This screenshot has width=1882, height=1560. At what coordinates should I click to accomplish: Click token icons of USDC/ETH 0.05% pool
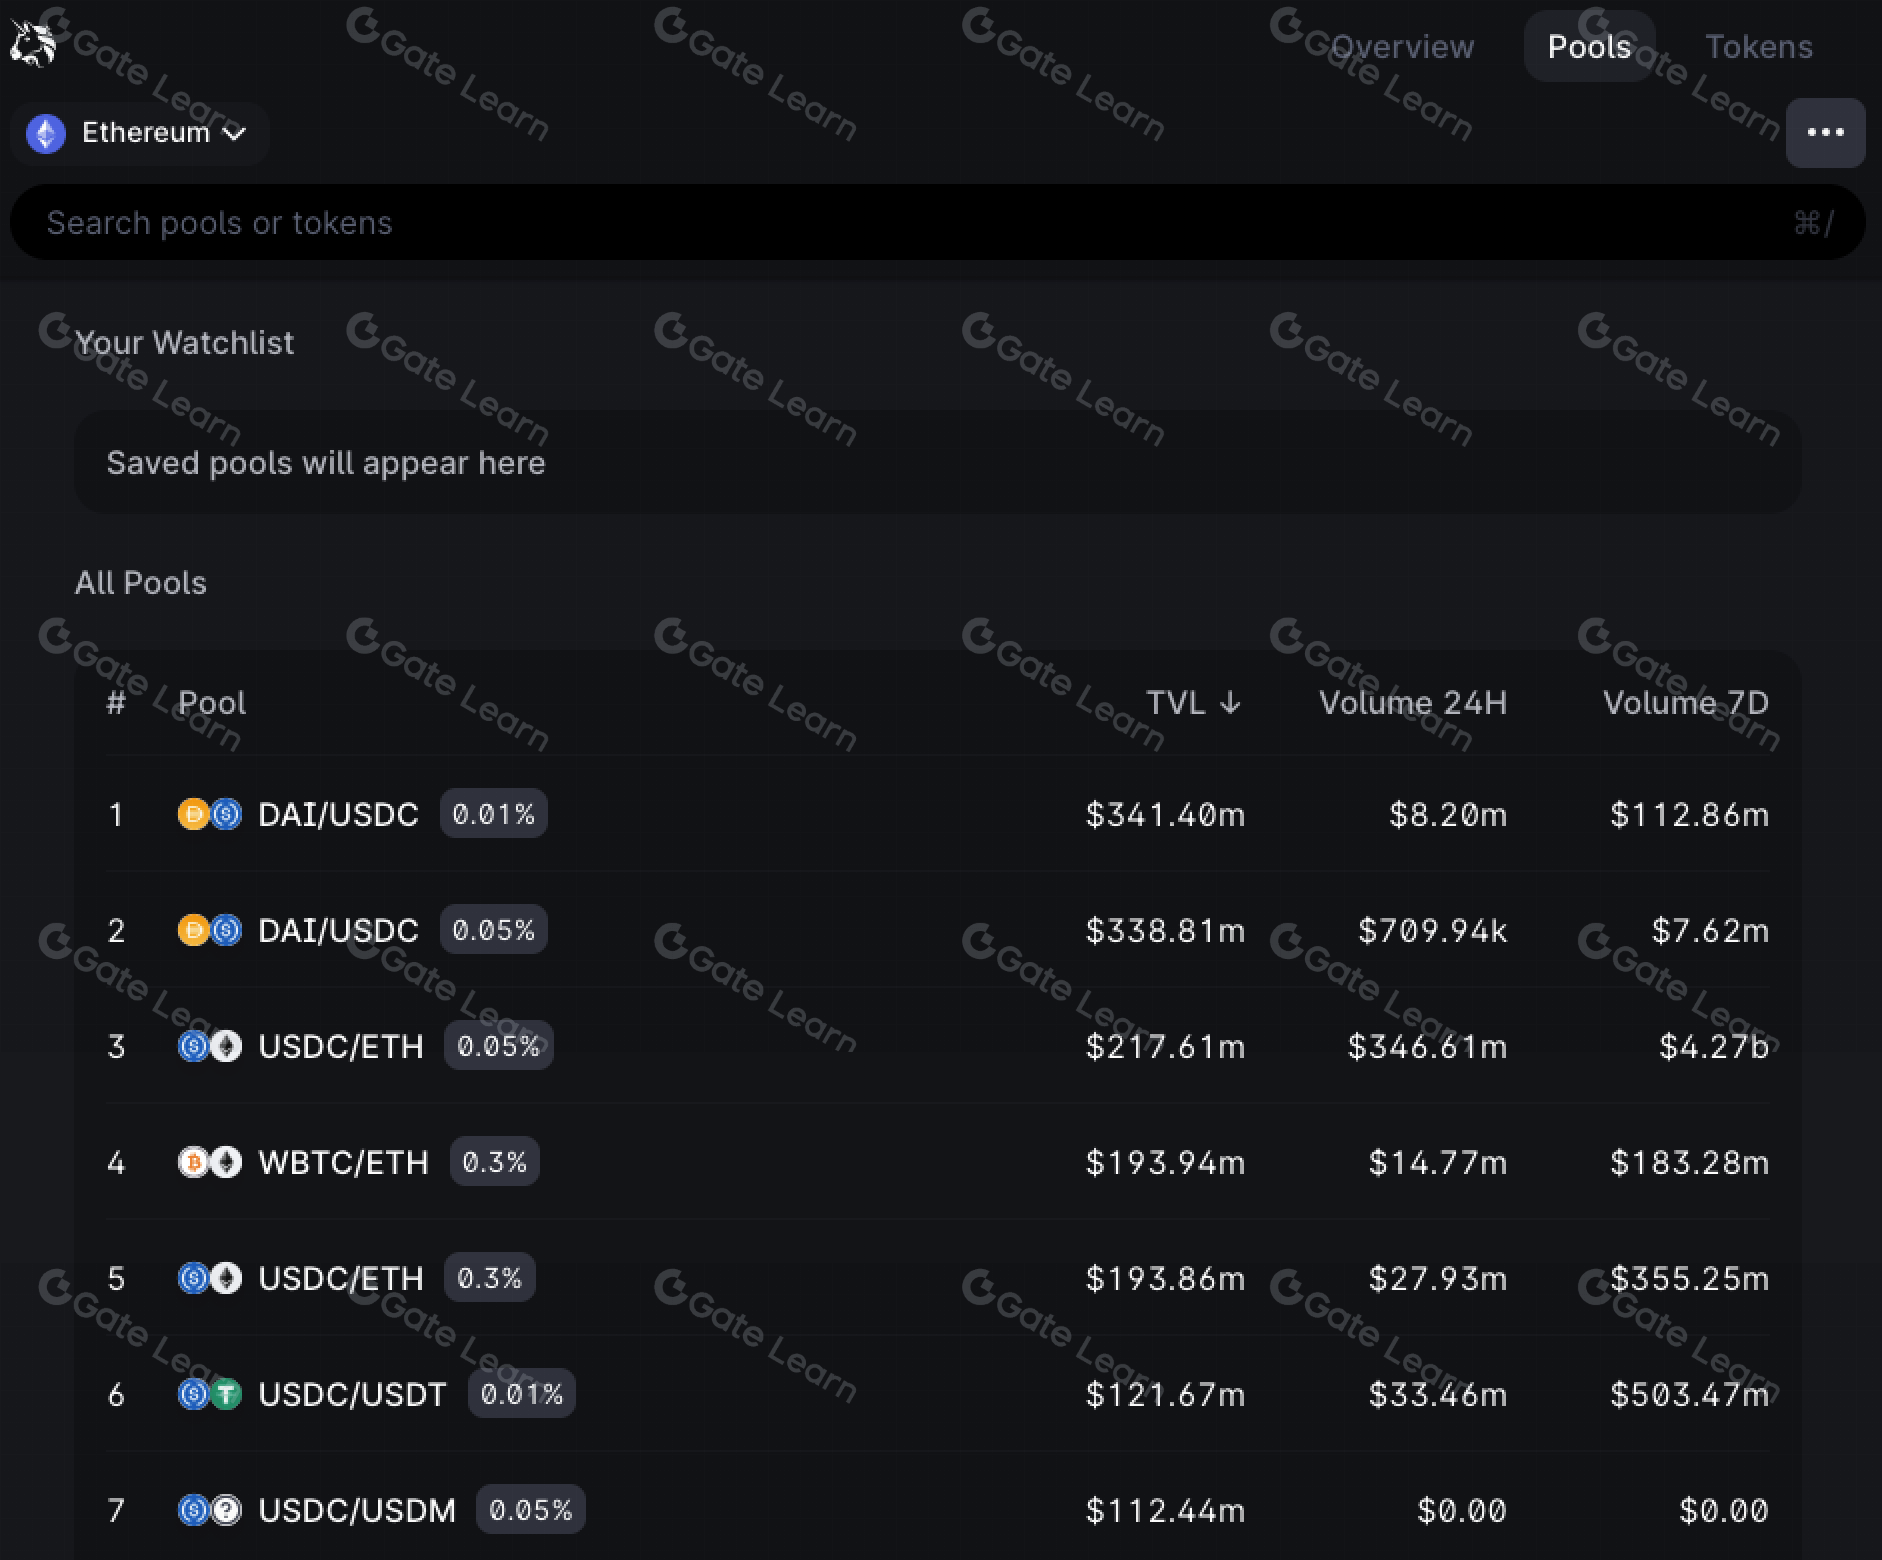(210, 1046)
